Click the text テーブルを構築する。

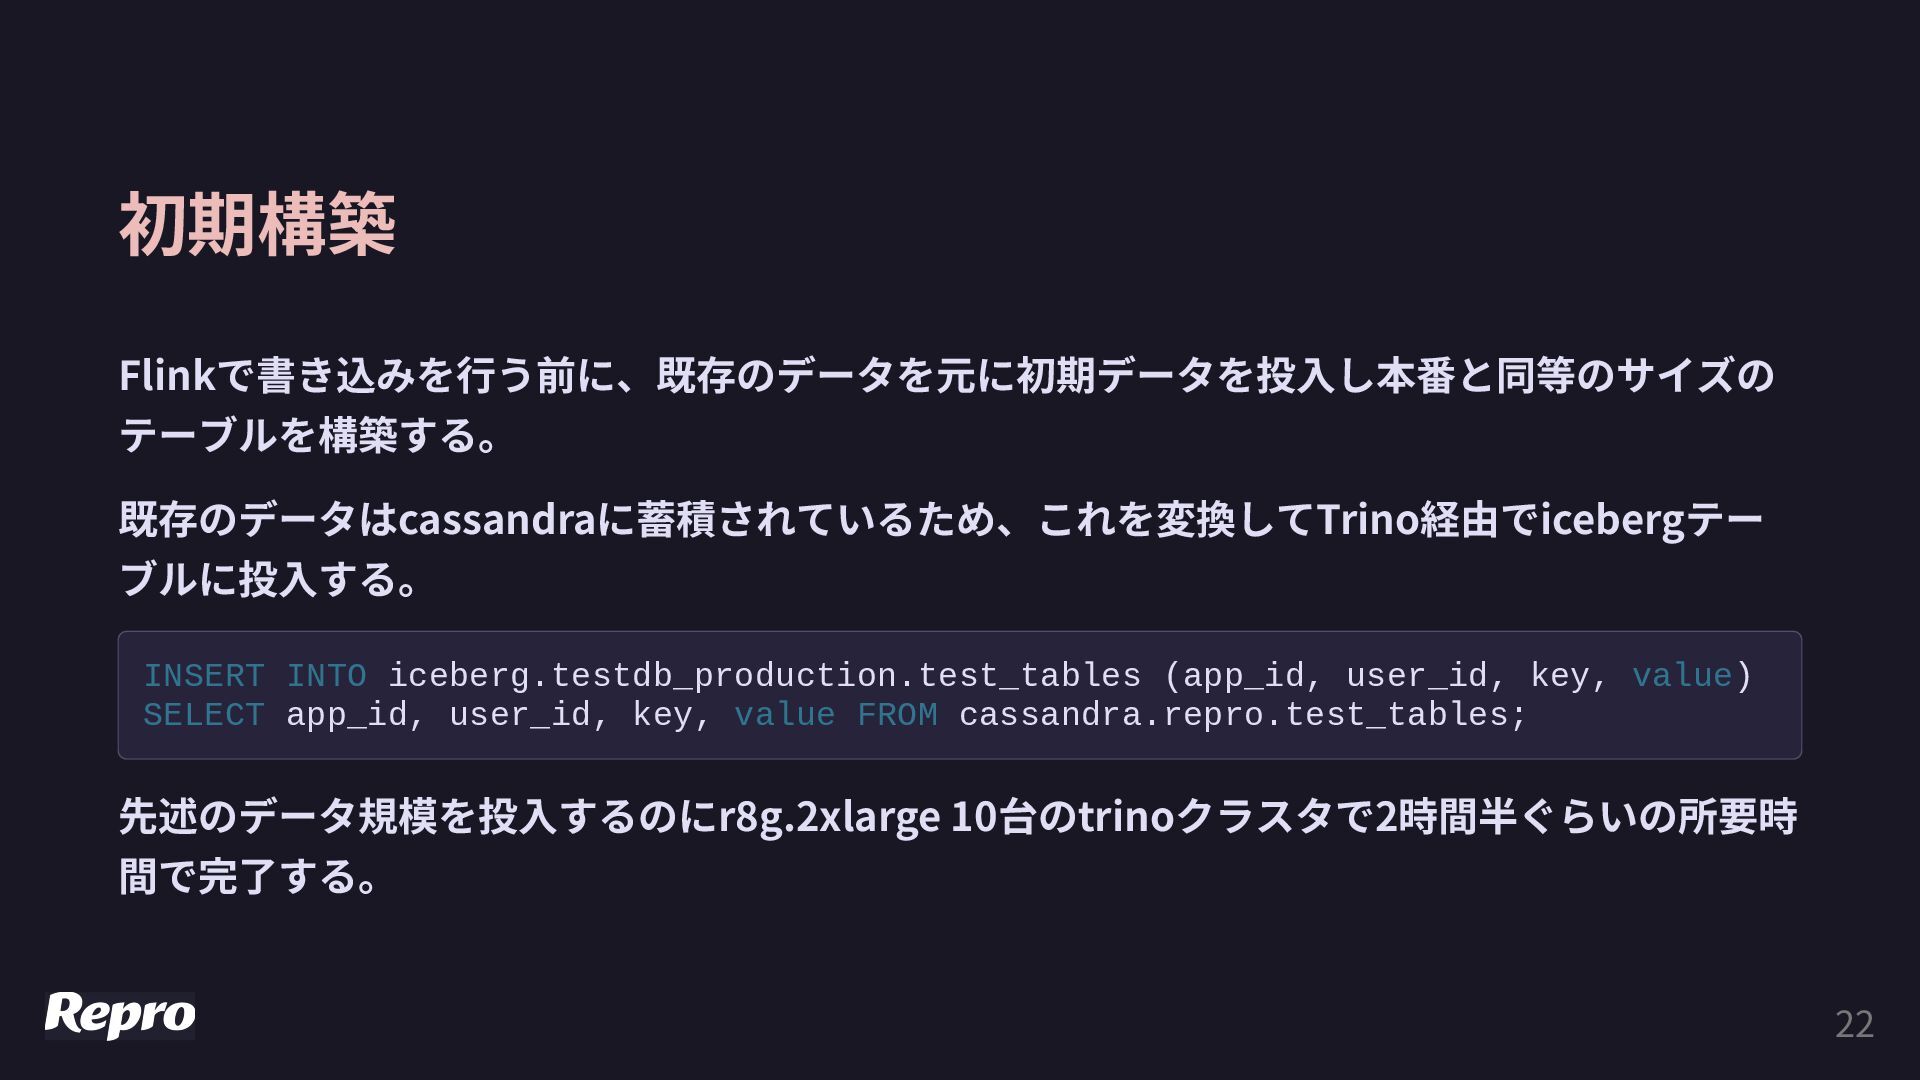coord(308,435)
